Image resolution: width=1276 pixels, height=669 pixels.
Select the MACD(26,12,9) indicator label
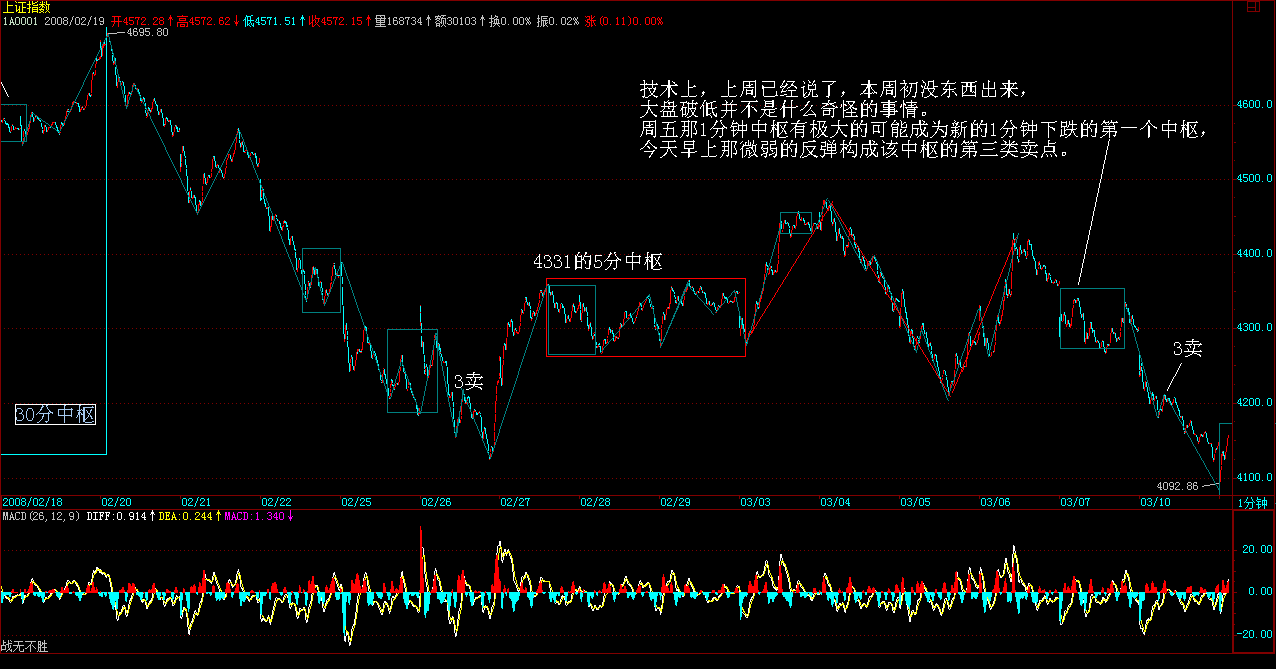(38, 516)
